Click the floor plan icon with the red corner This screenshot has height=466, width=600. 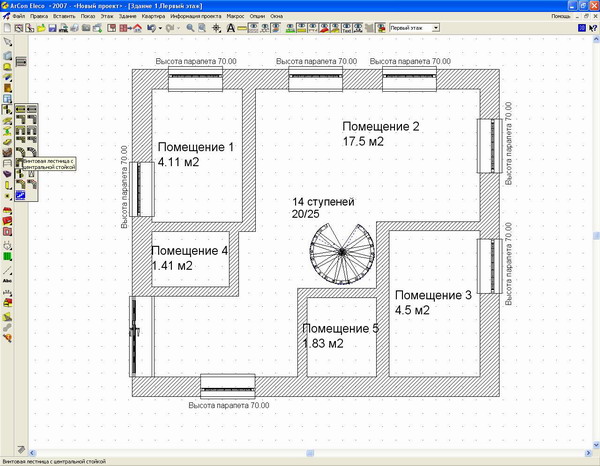[x=111, y=28]
